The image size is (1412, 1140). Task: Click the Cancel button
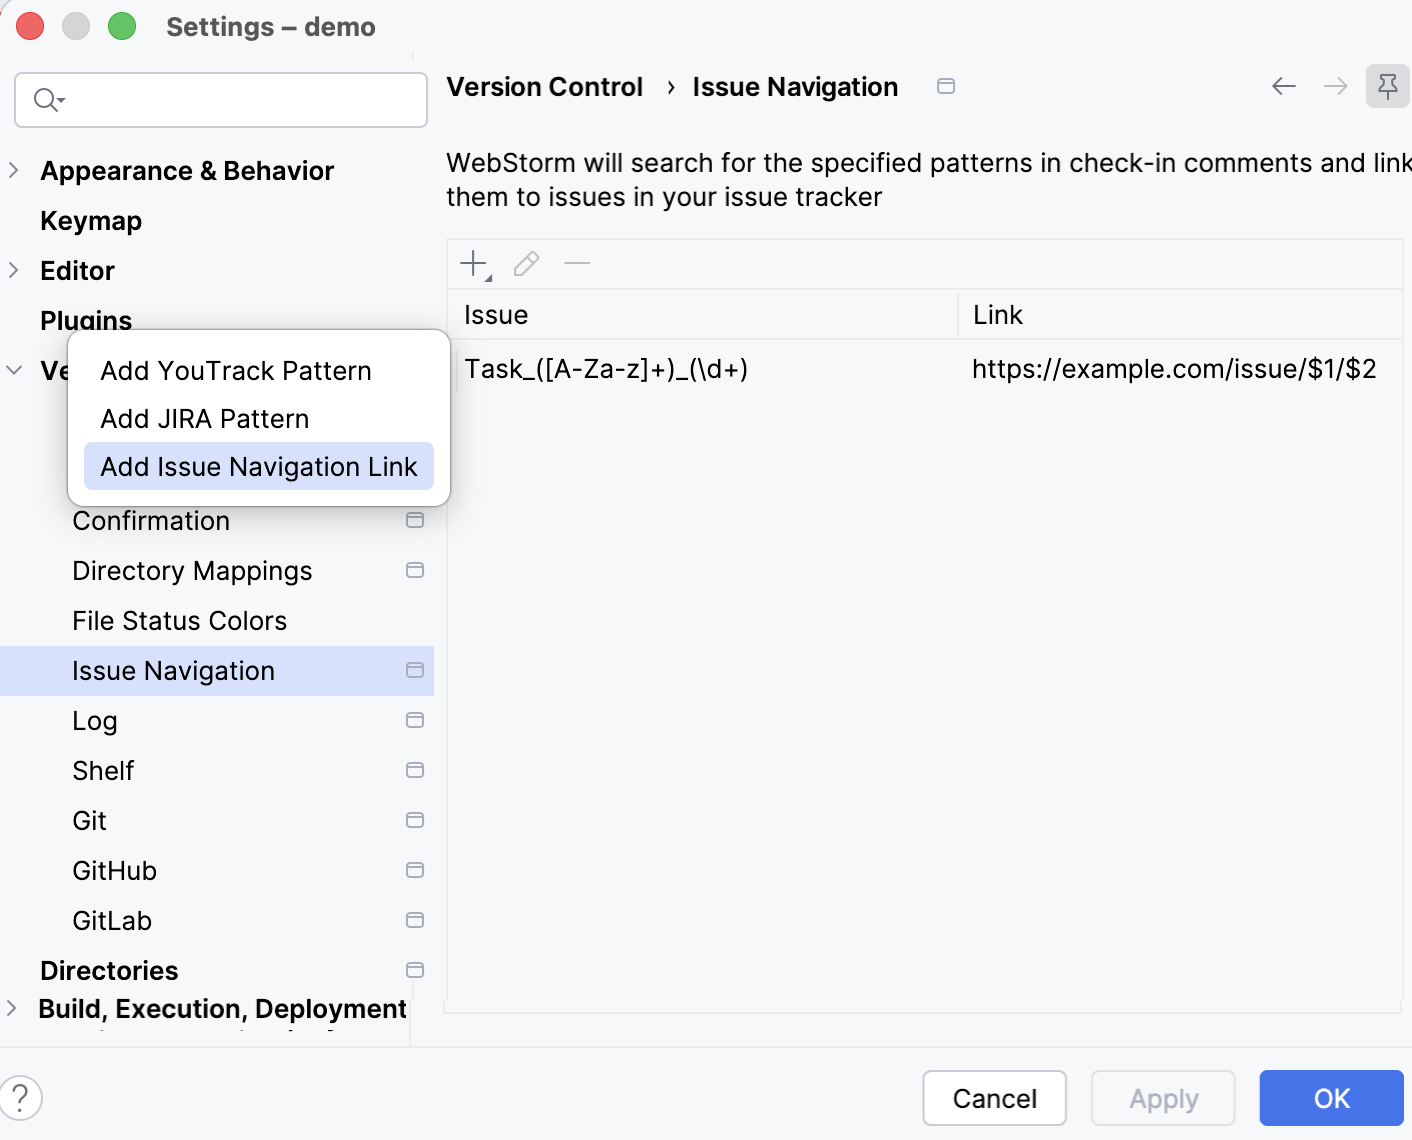(x=995, y=1098)
